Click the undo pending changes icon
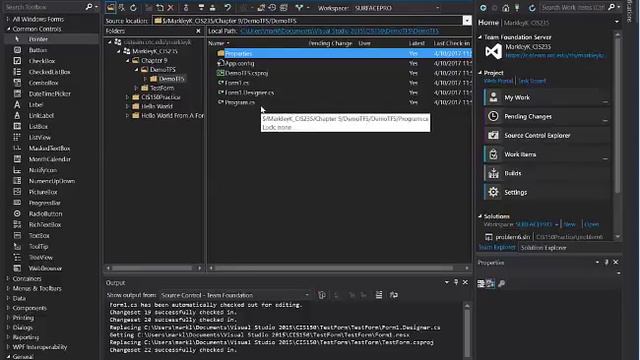640x360 pixels. tap(228, 7)
